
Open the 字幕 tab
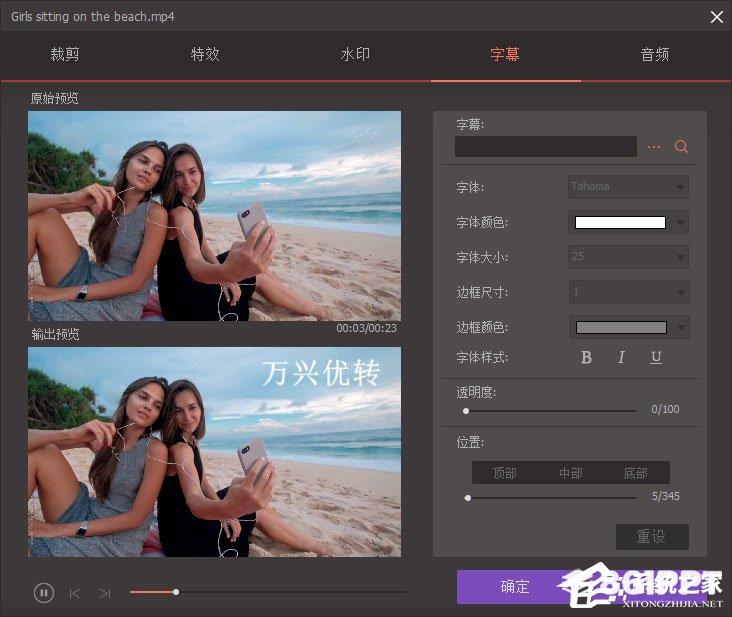pyautogui.click(x=505, y=55)
